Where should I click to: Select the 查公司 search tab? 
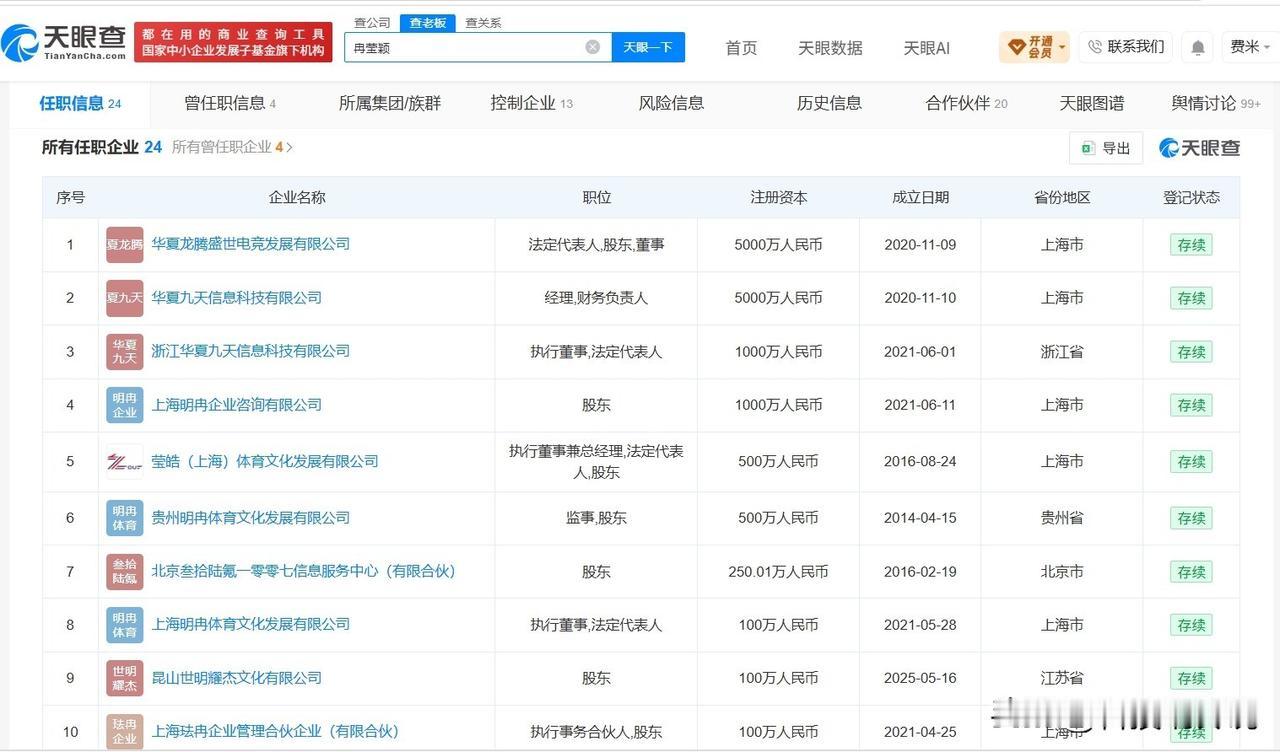372,22
